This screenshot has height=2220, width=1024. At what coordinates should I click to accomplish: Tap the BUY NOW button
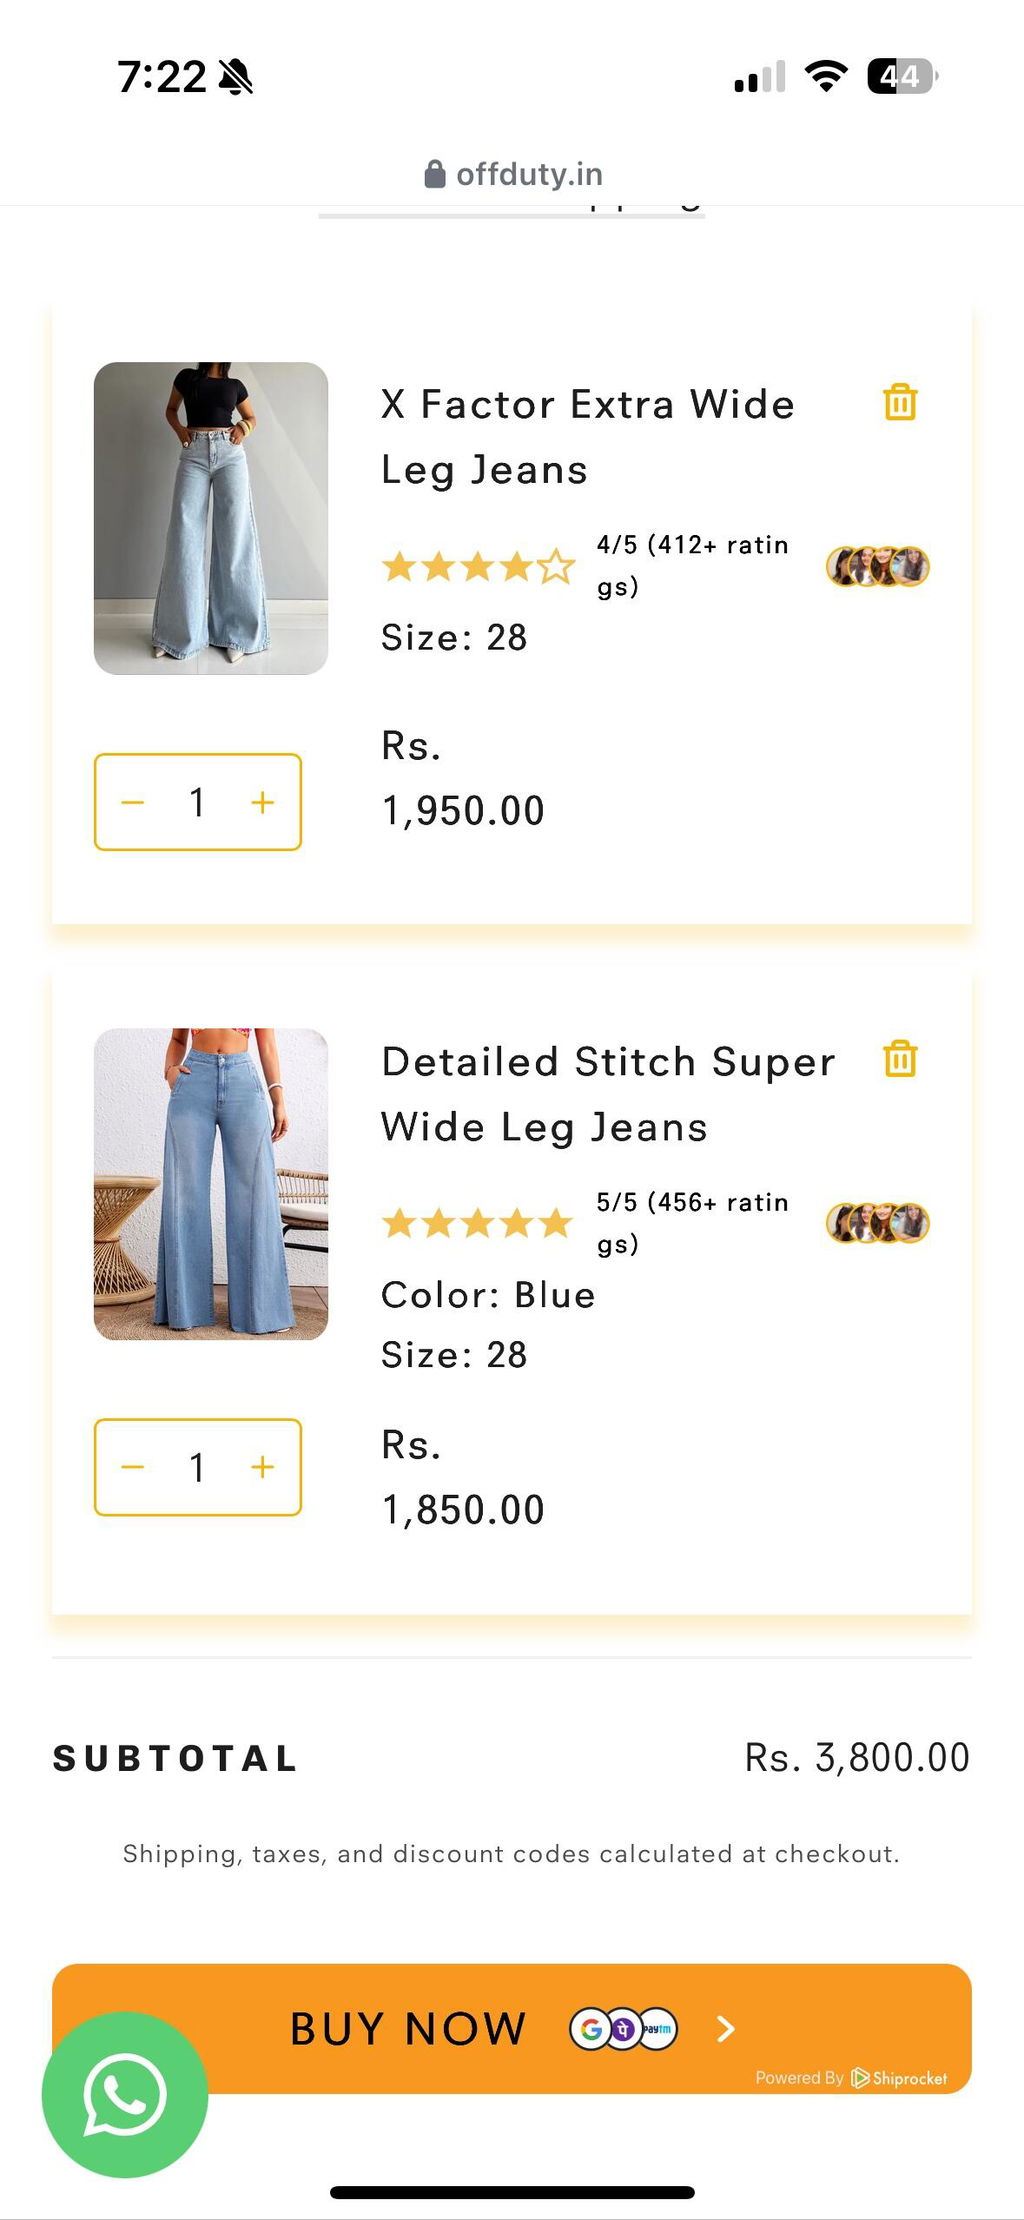(512, 2028)
